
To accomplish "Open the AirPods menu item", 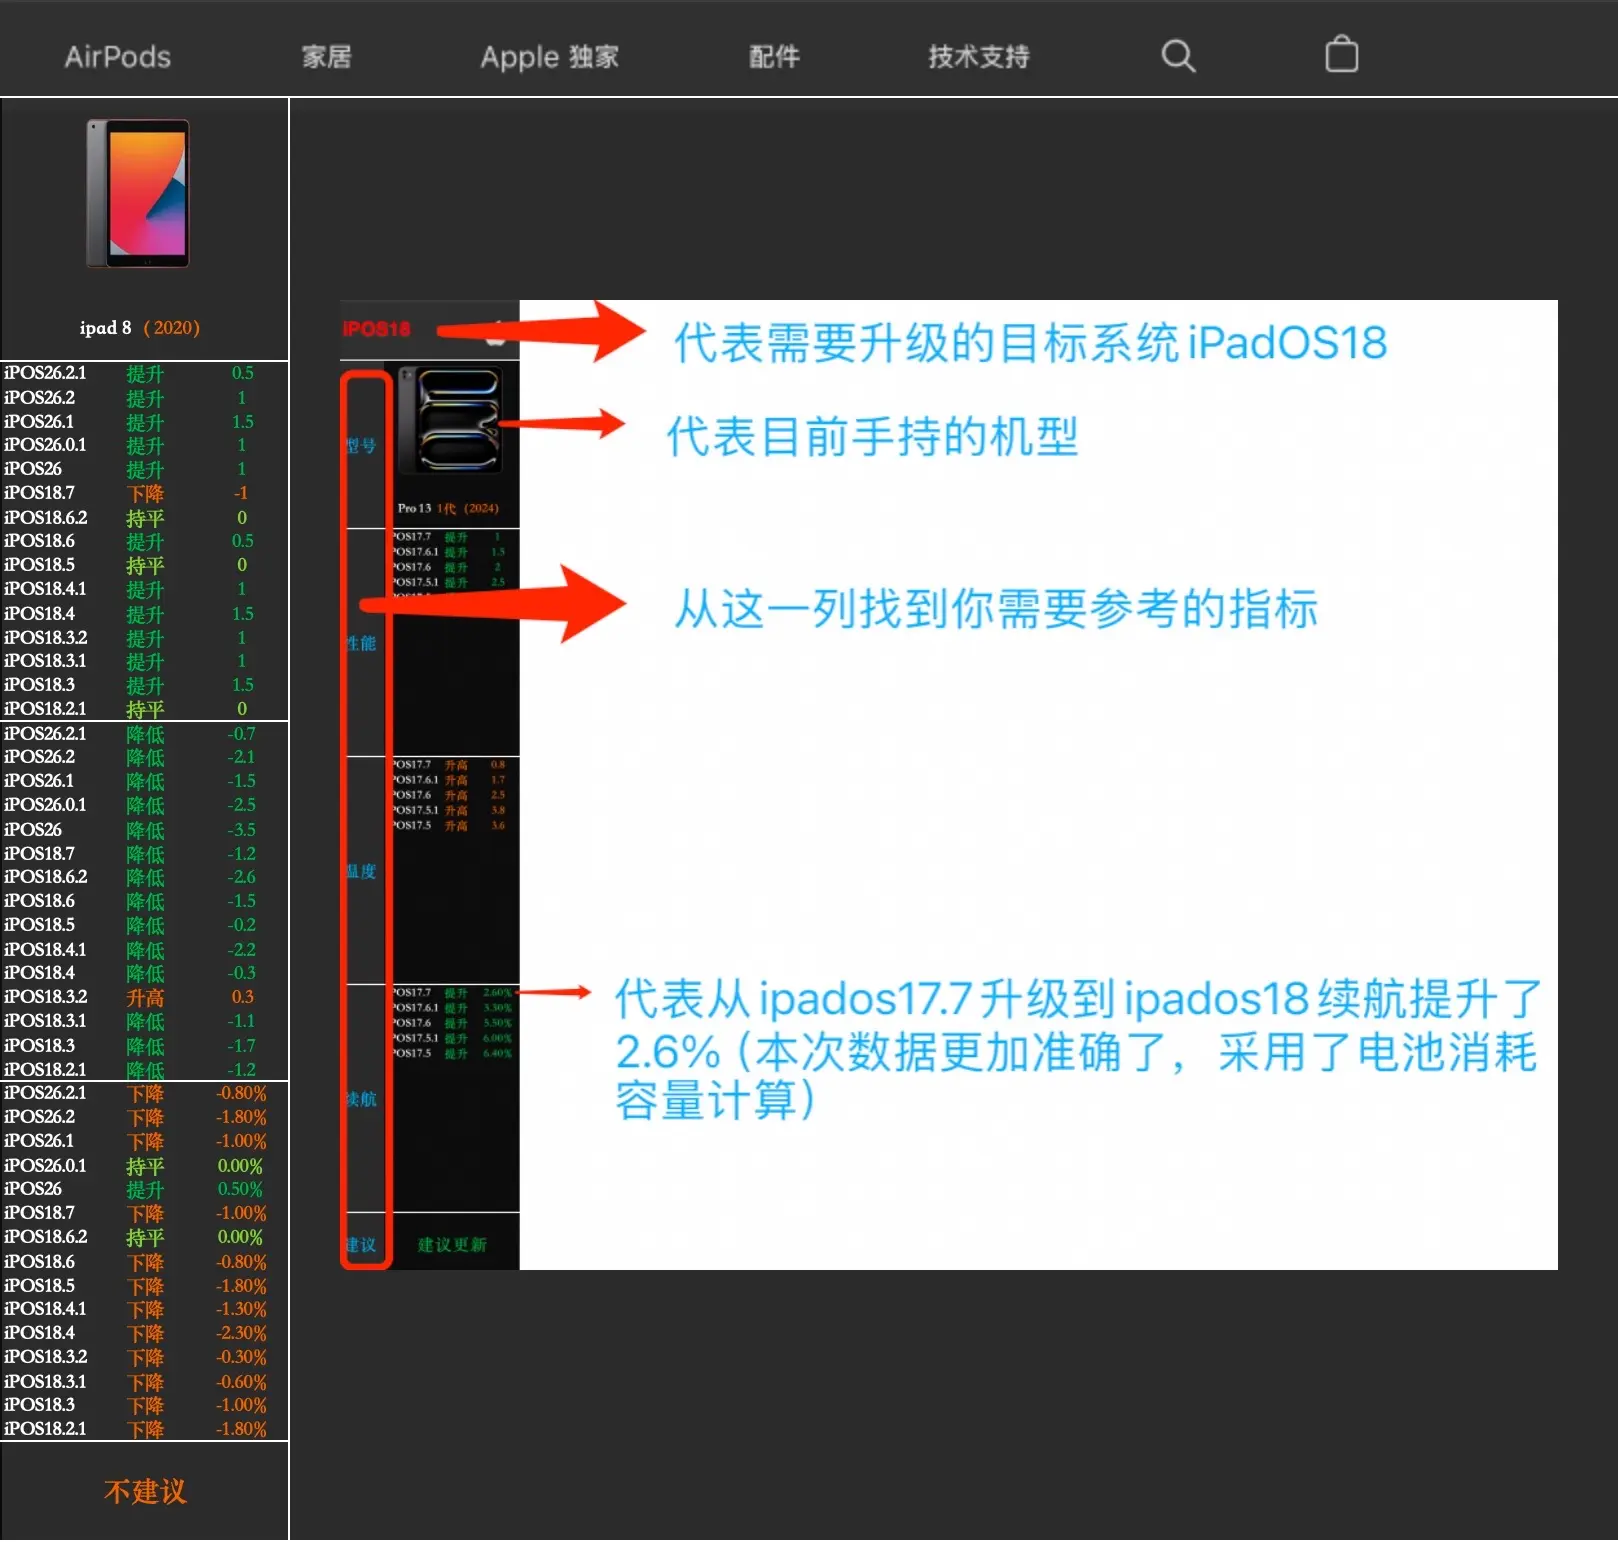I will (118, 57).
